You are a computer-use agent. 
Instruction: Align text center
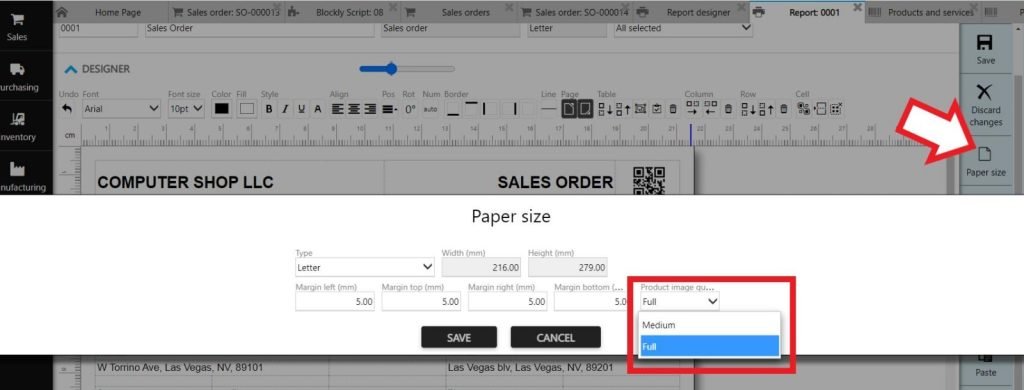(354, 109)
